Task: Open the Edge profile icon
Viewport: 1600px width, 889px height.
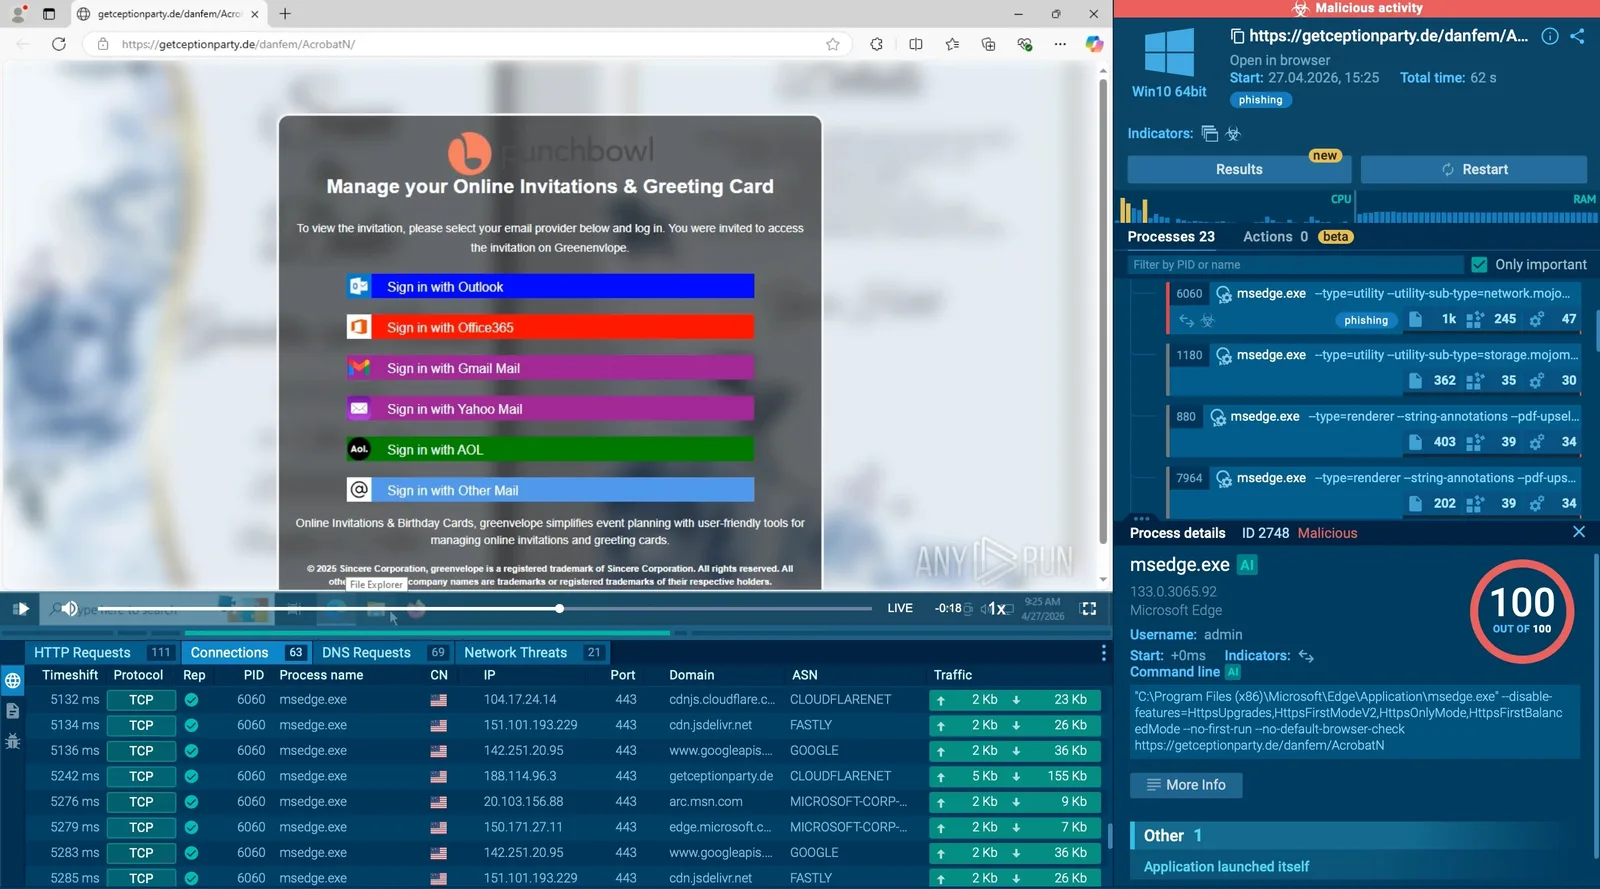Action: coord(18,14)
